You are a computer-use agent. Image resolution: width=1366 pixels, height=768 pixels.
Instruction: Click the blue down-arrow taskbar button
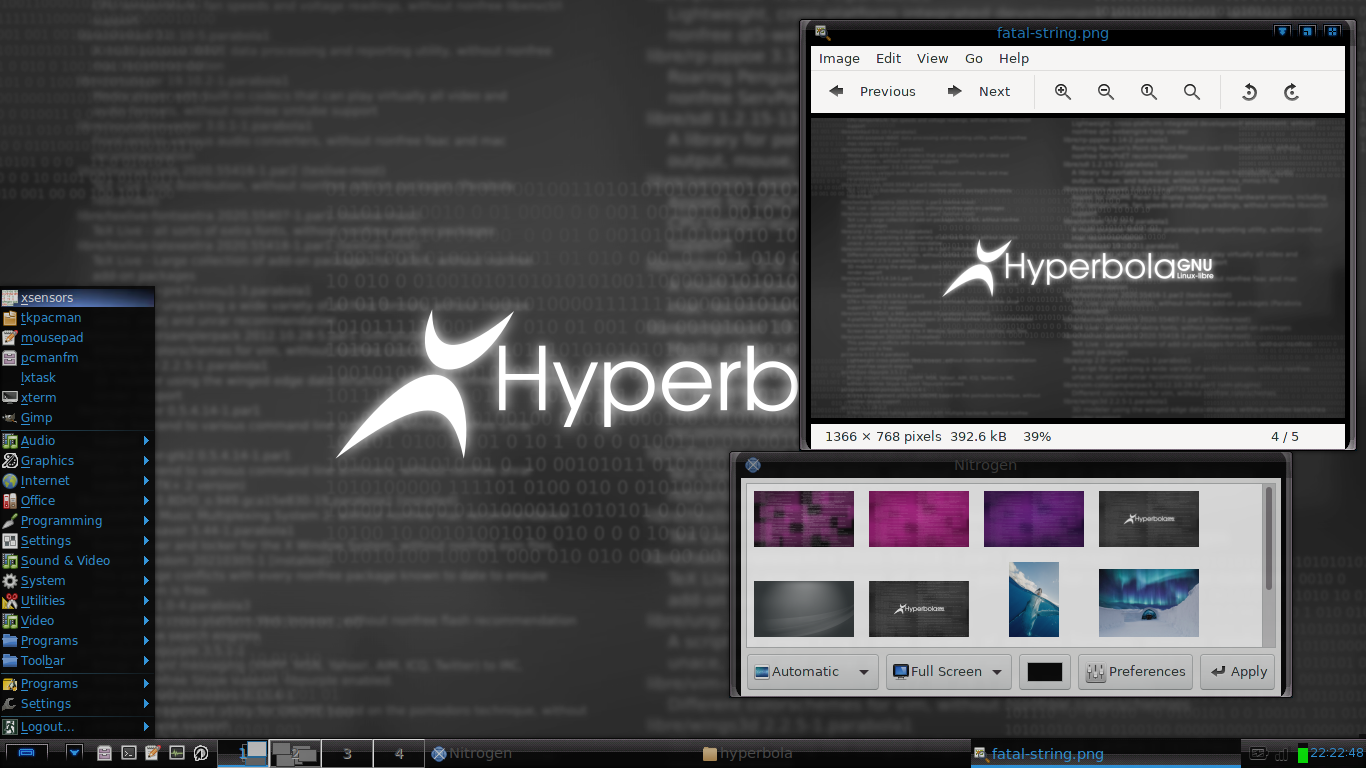[75, 753]
